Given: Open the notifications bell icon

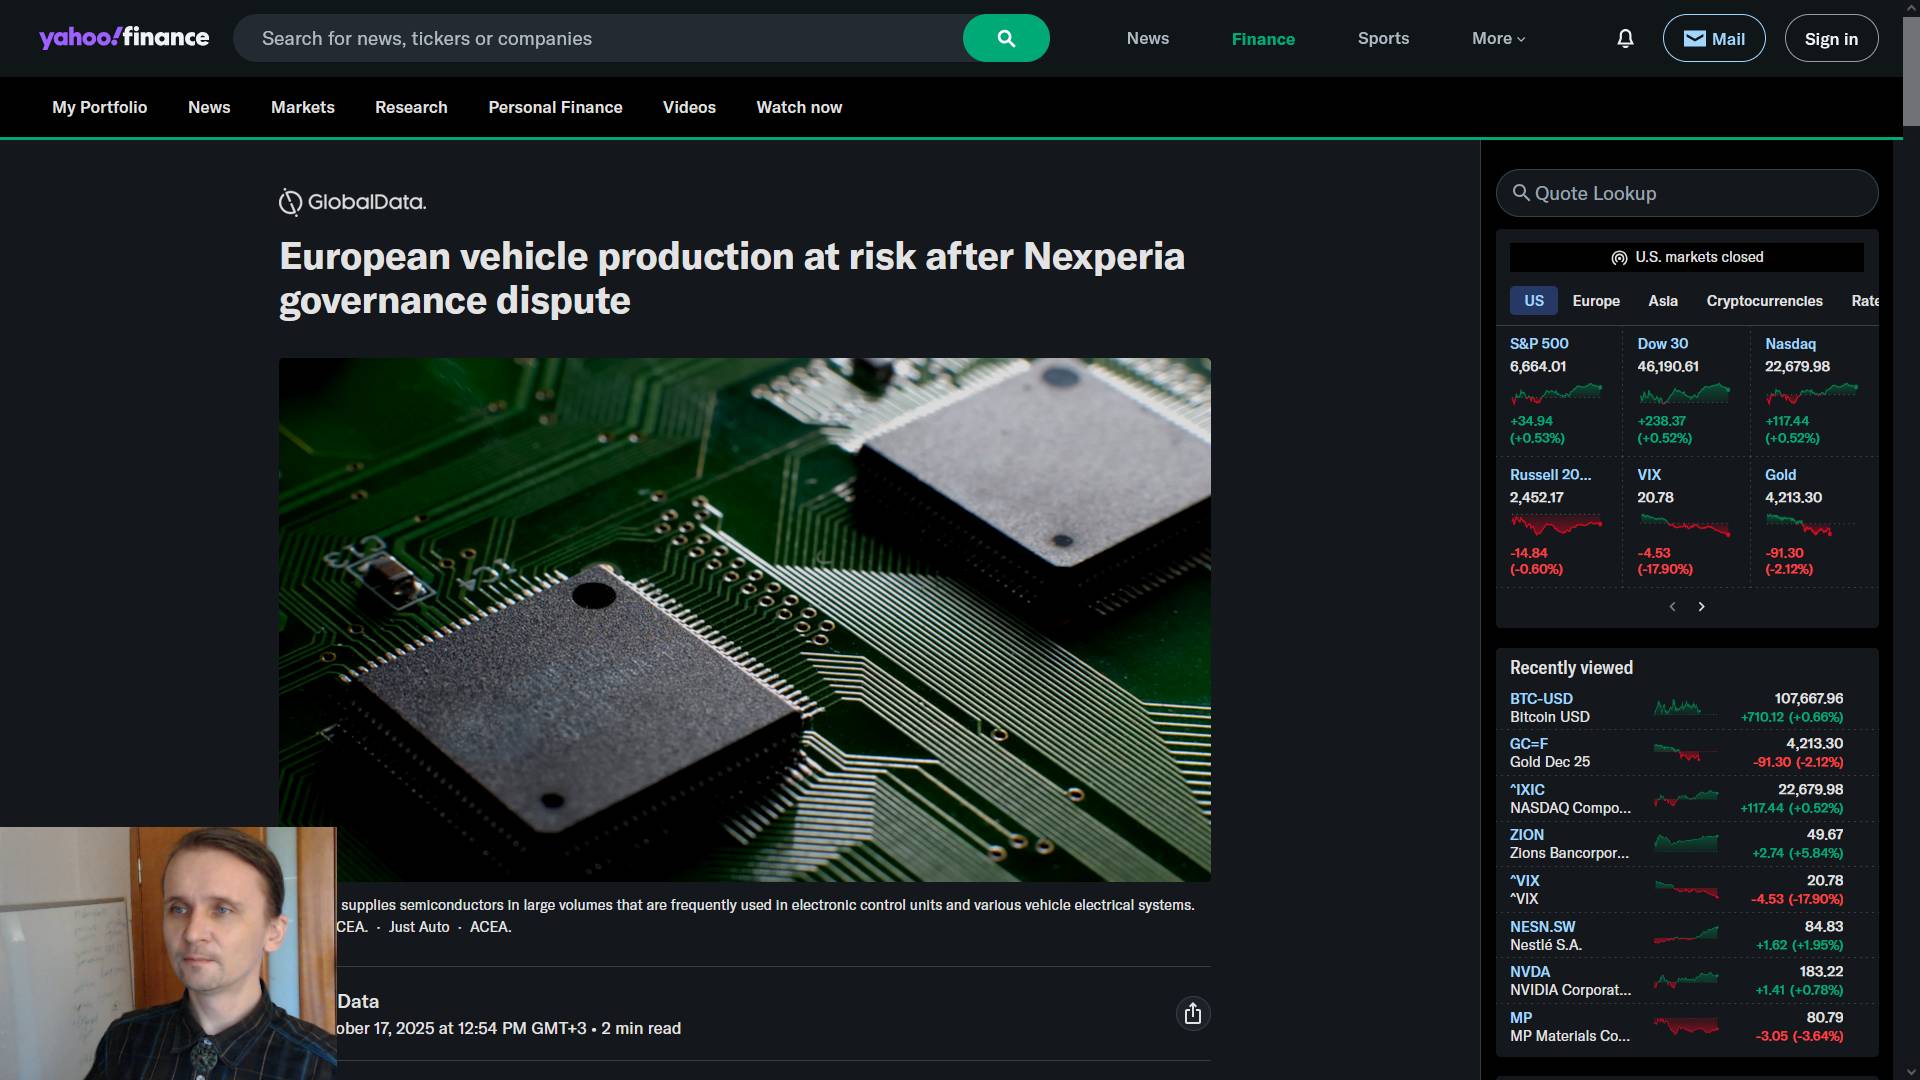Looking at the screenshot, I should tap(1625, 38).
